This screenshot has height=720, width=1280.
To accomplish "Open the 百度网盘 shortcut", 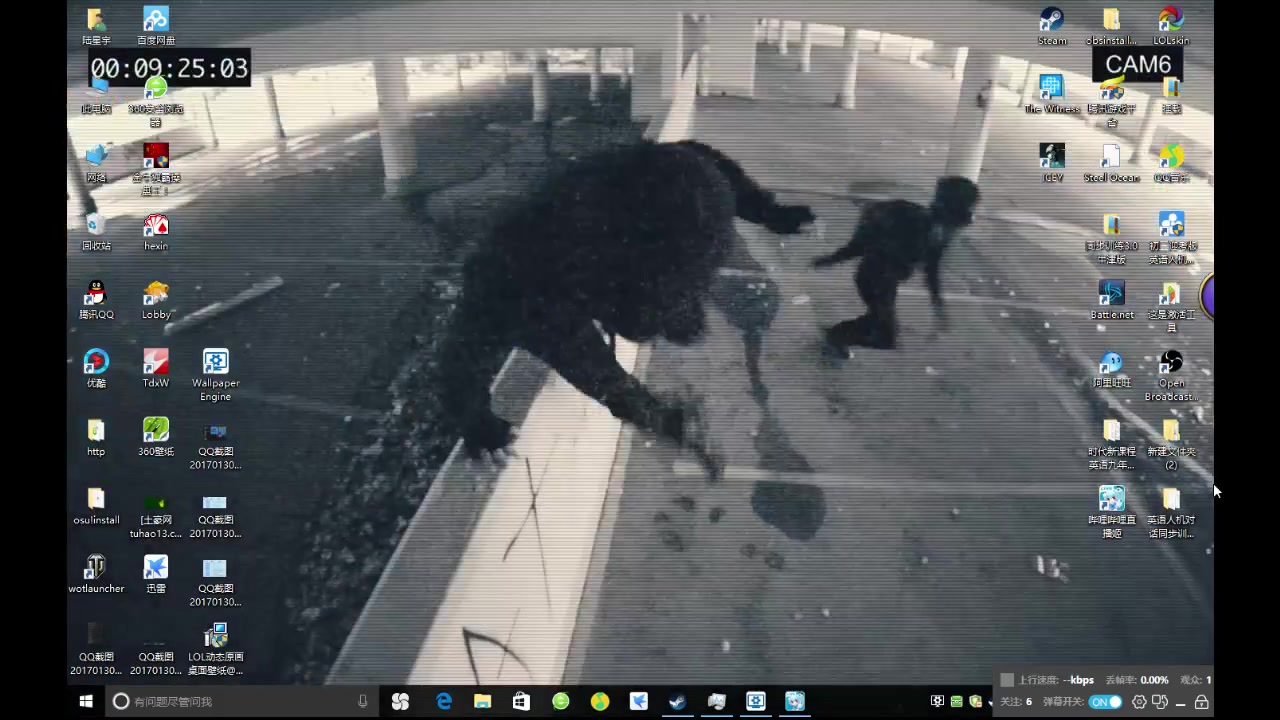I will coord(156,26).
